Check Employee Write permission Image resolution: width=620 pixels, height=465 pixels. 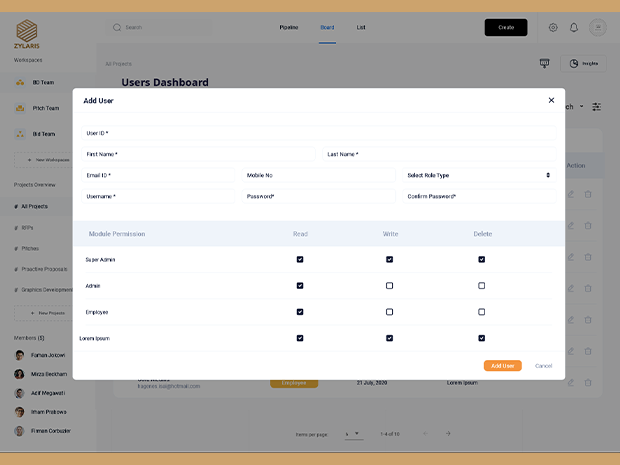click(389, 312)
